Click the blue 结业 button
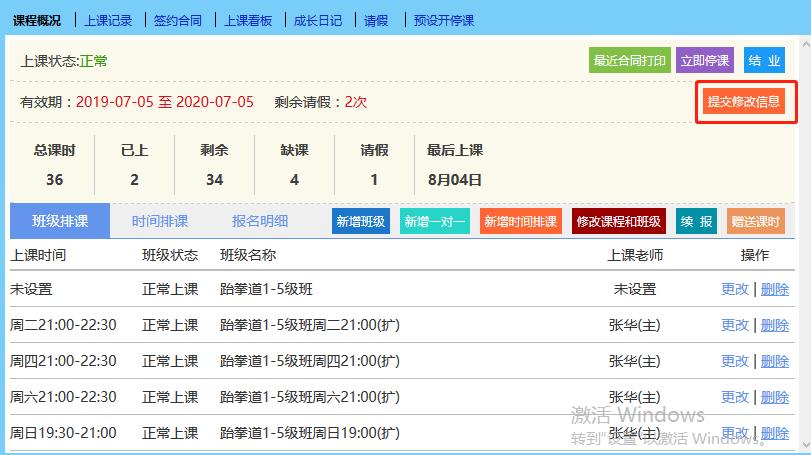 click(x=764, y=60)
